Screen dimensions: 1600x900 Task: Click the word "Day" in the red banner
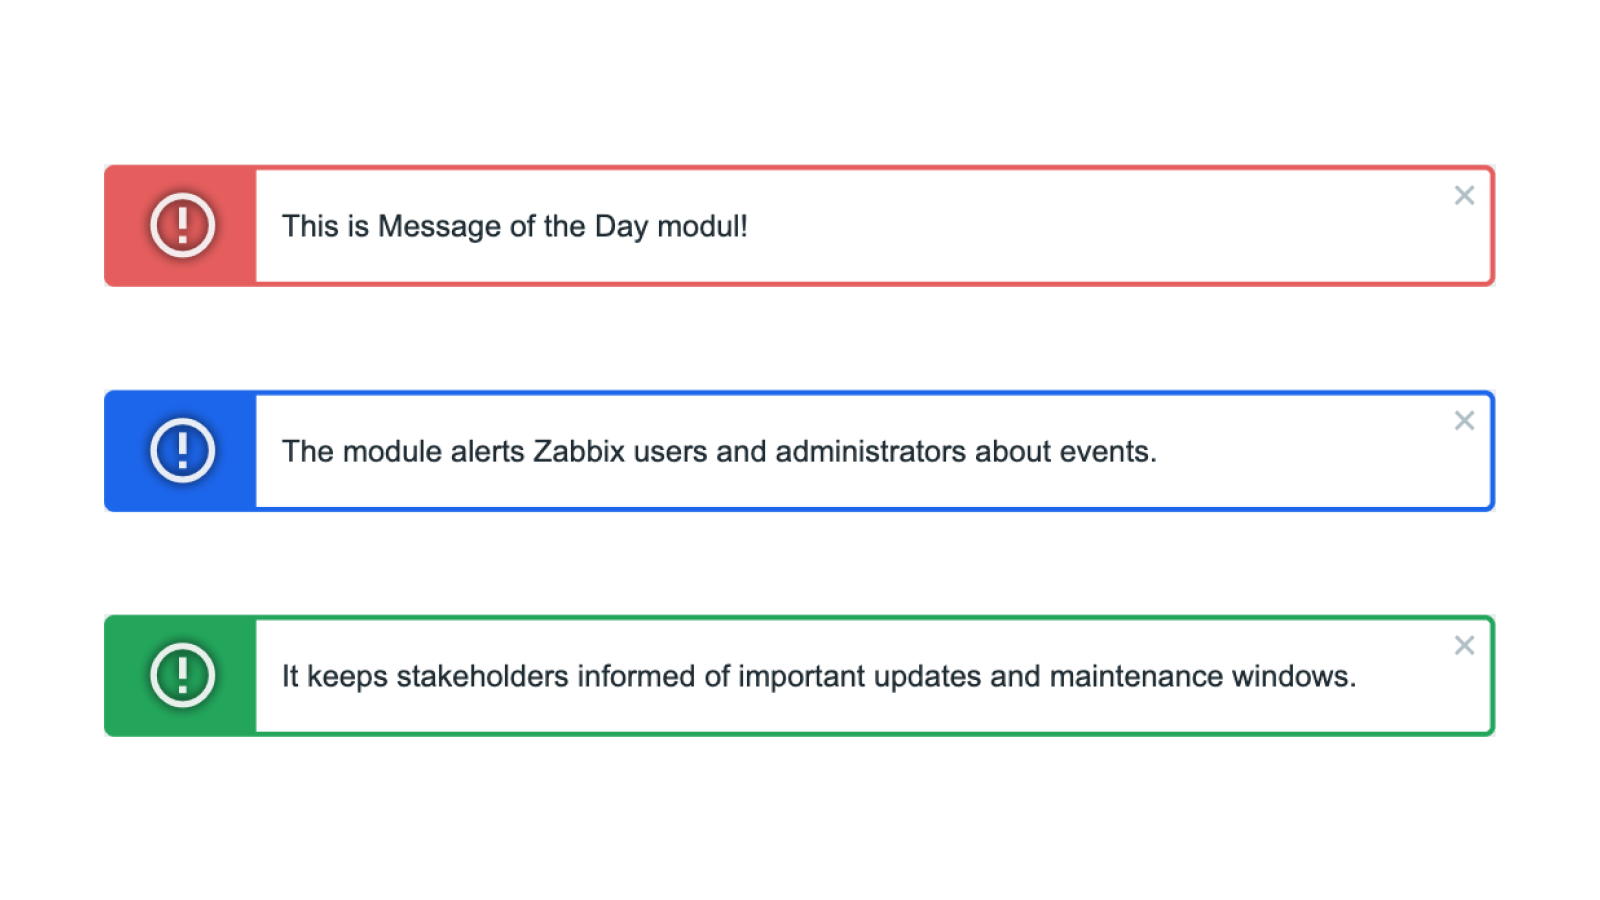point(621,227)
